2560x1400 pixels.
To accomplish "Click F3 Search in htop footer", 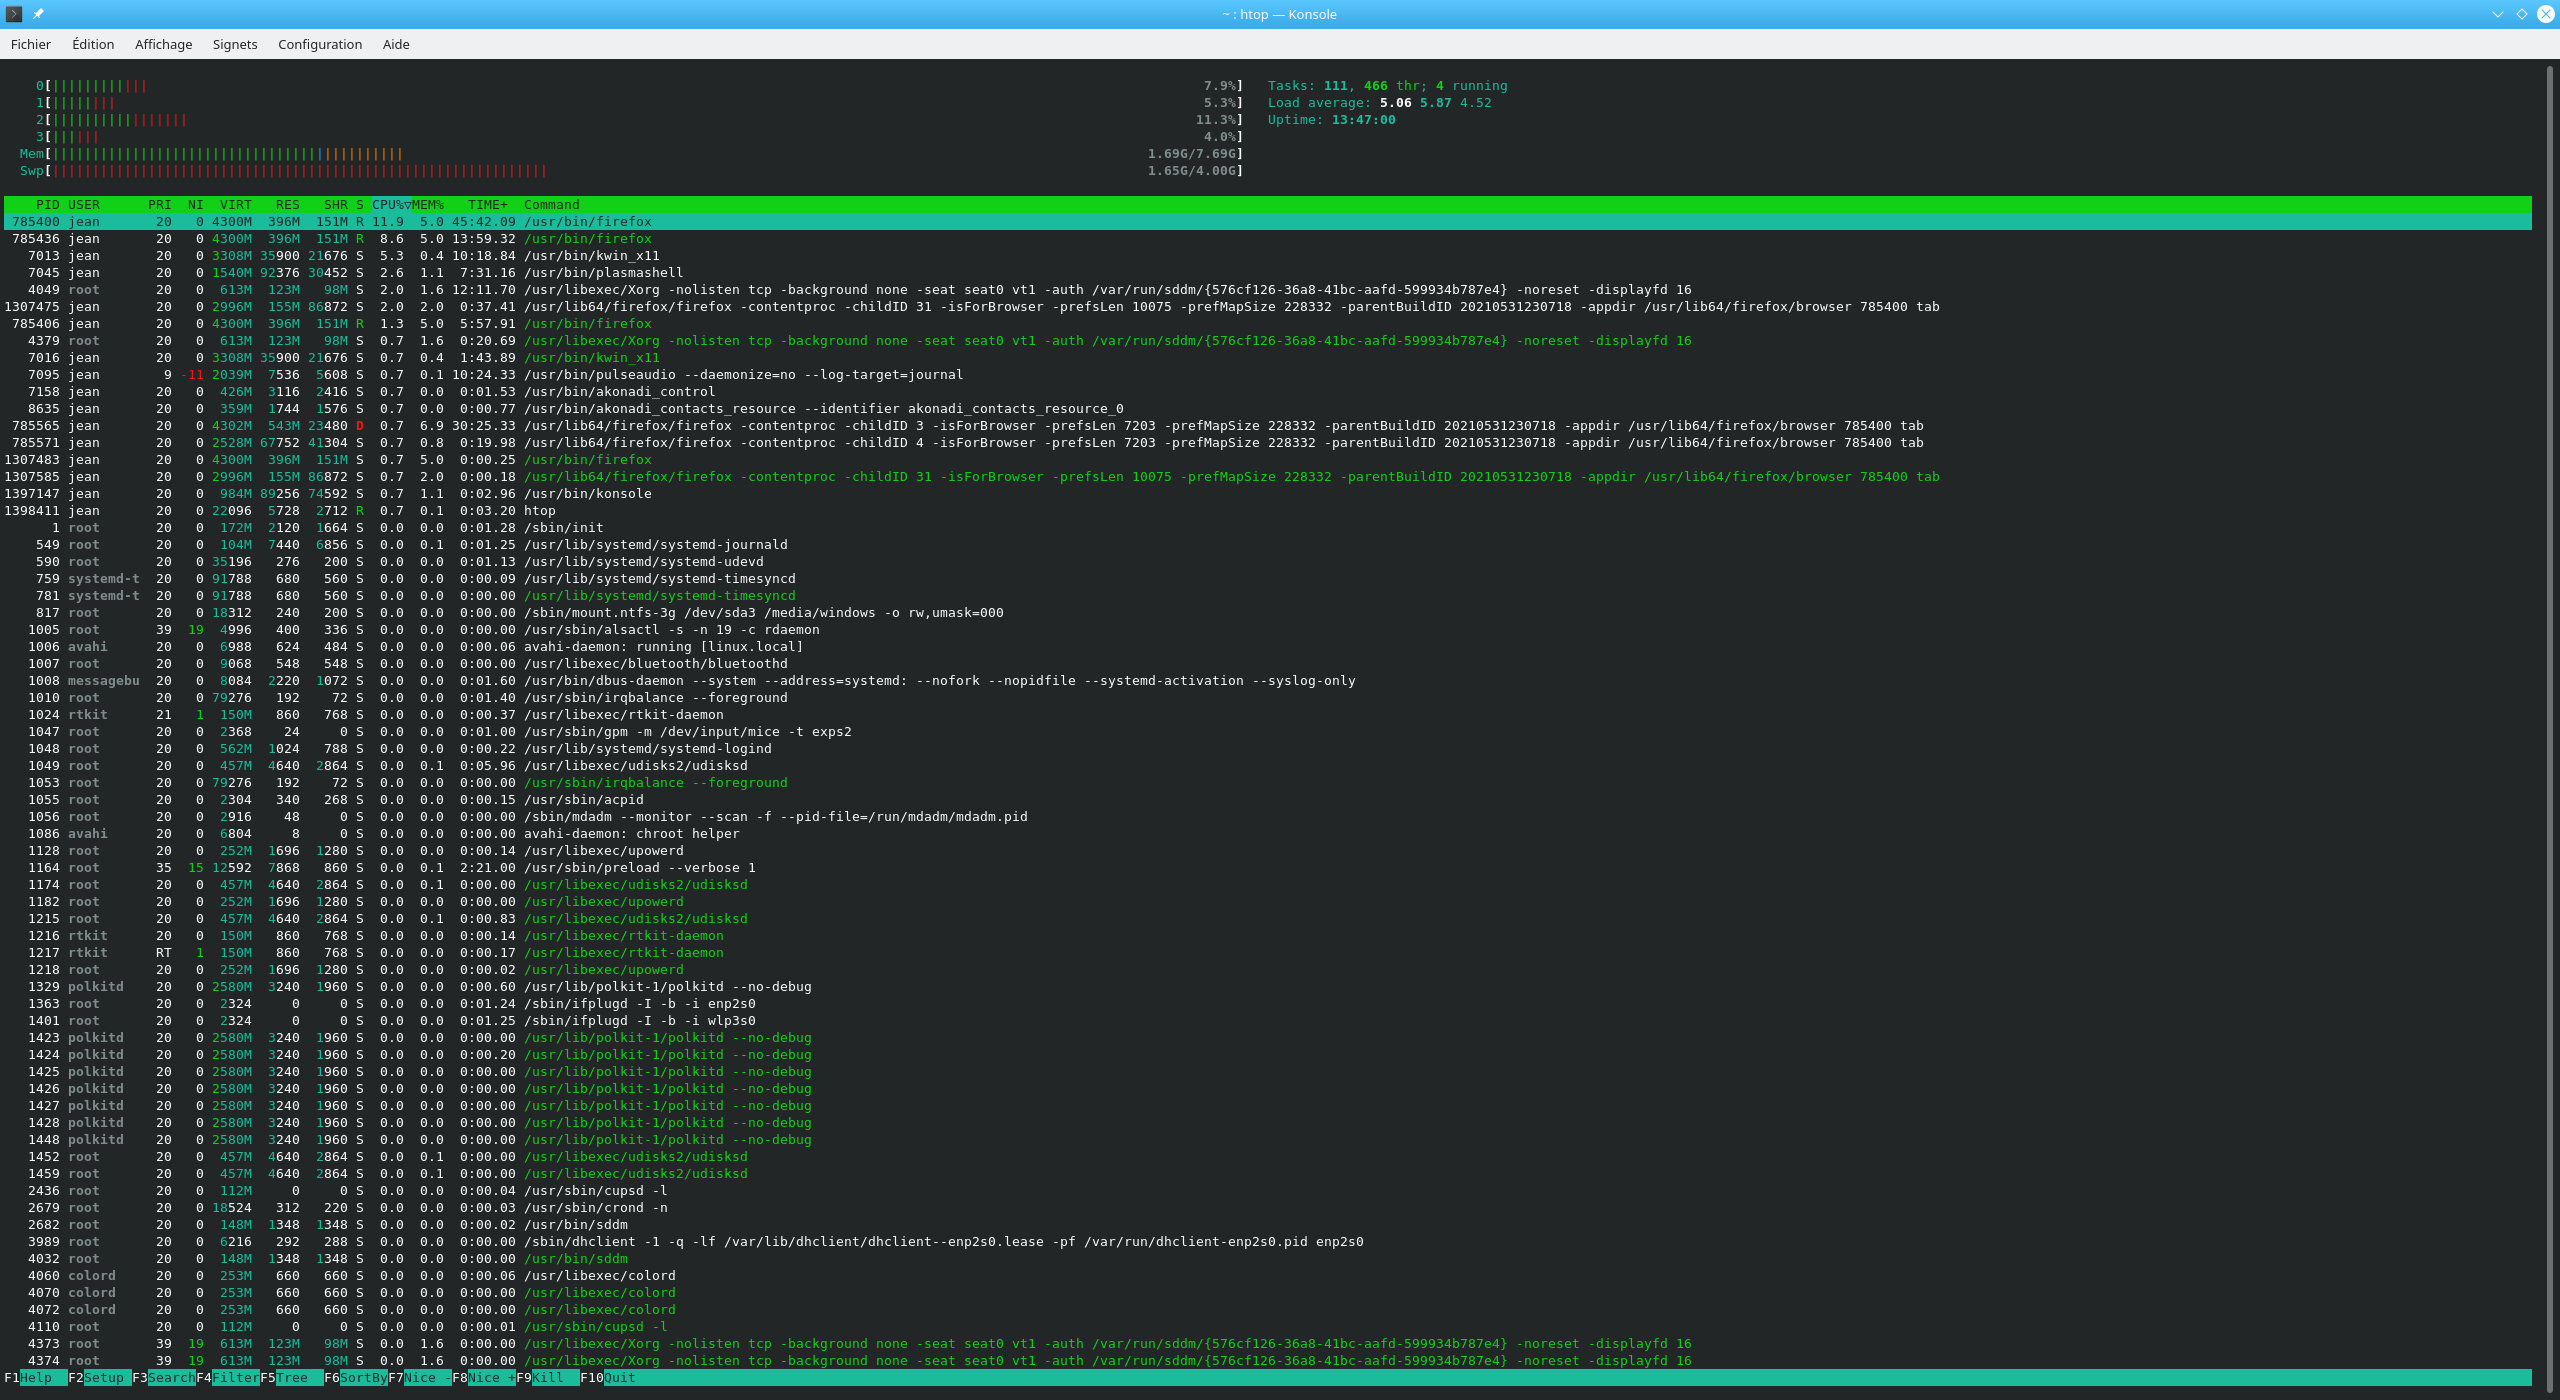I will pyautogui.click(x=164, y=1378).
